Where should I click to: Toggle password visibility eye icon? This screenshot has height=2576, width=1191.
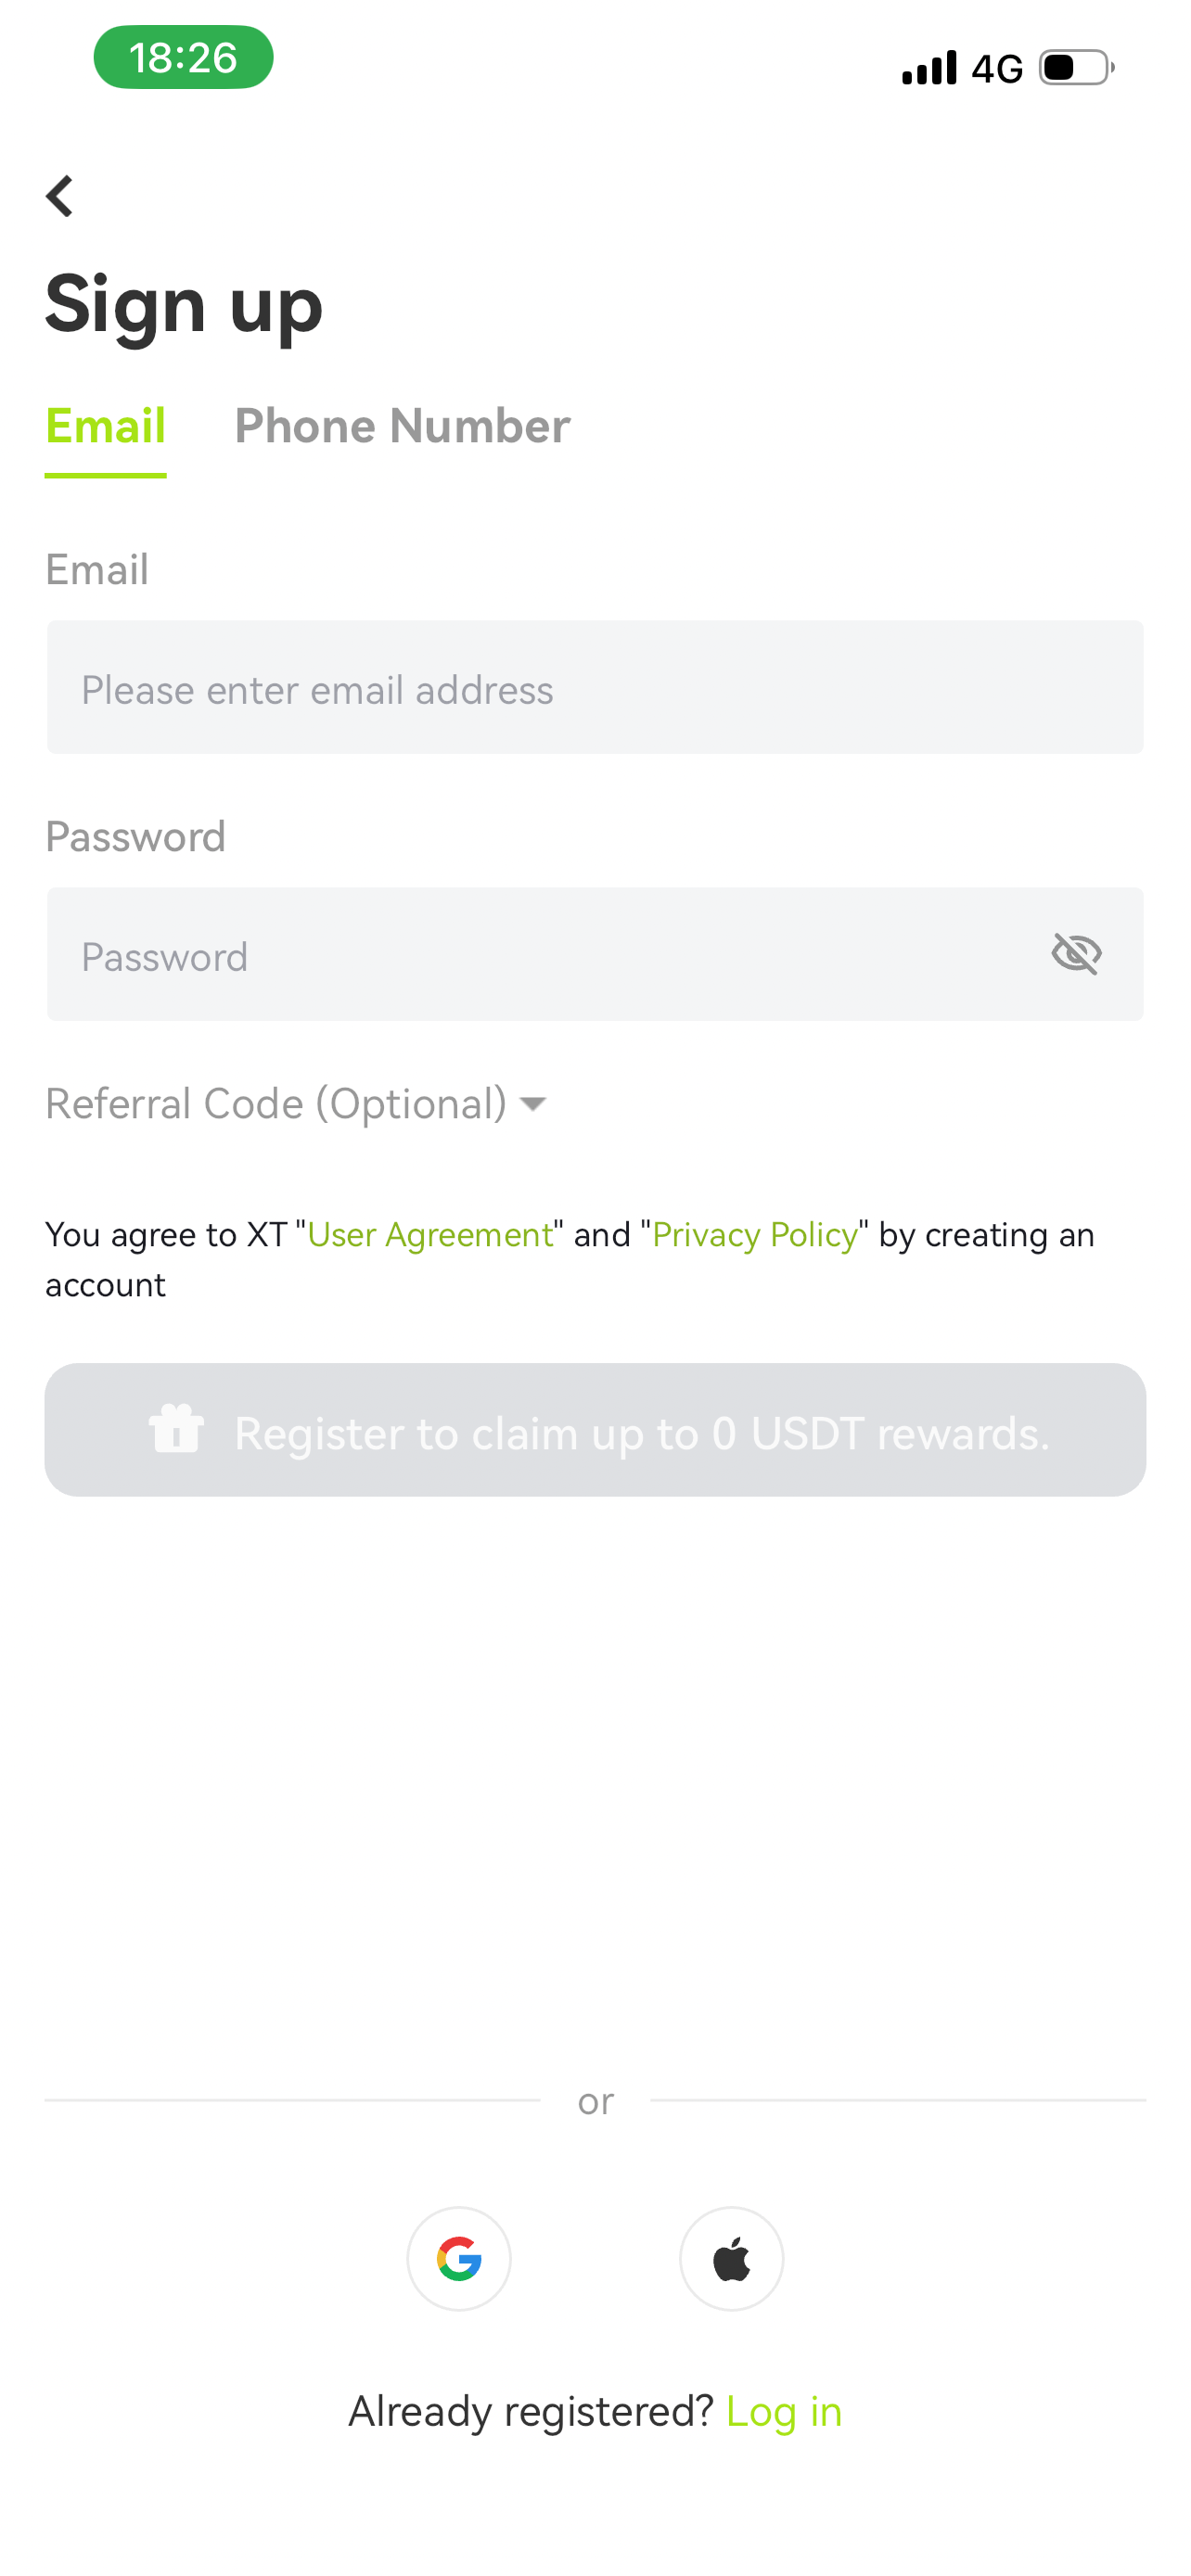click(1076, 953)
